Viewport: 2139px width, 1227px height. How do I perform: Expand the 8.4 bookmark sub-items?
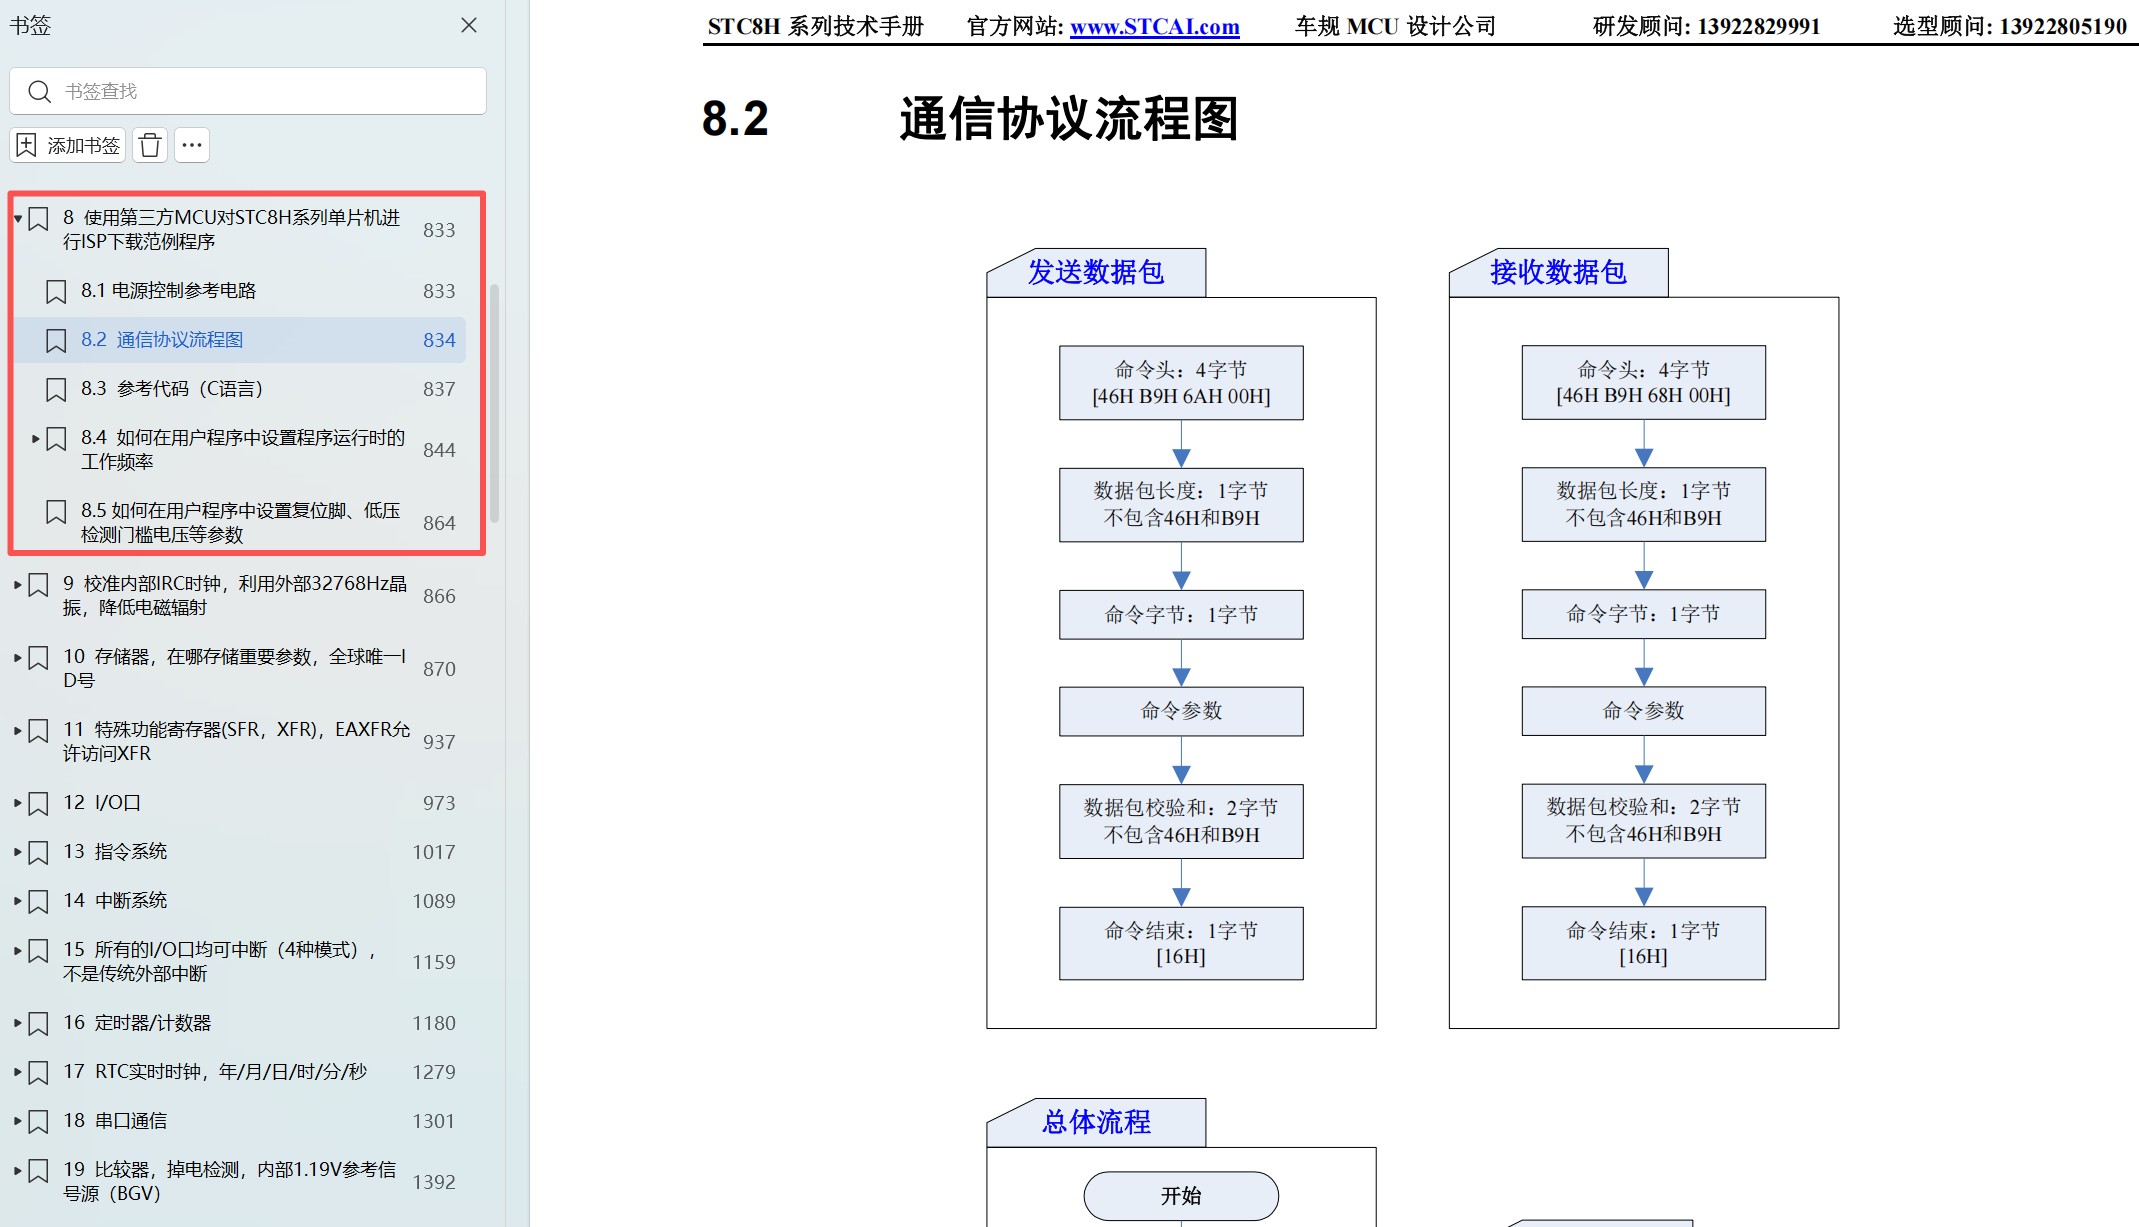(x=36, y=438)
